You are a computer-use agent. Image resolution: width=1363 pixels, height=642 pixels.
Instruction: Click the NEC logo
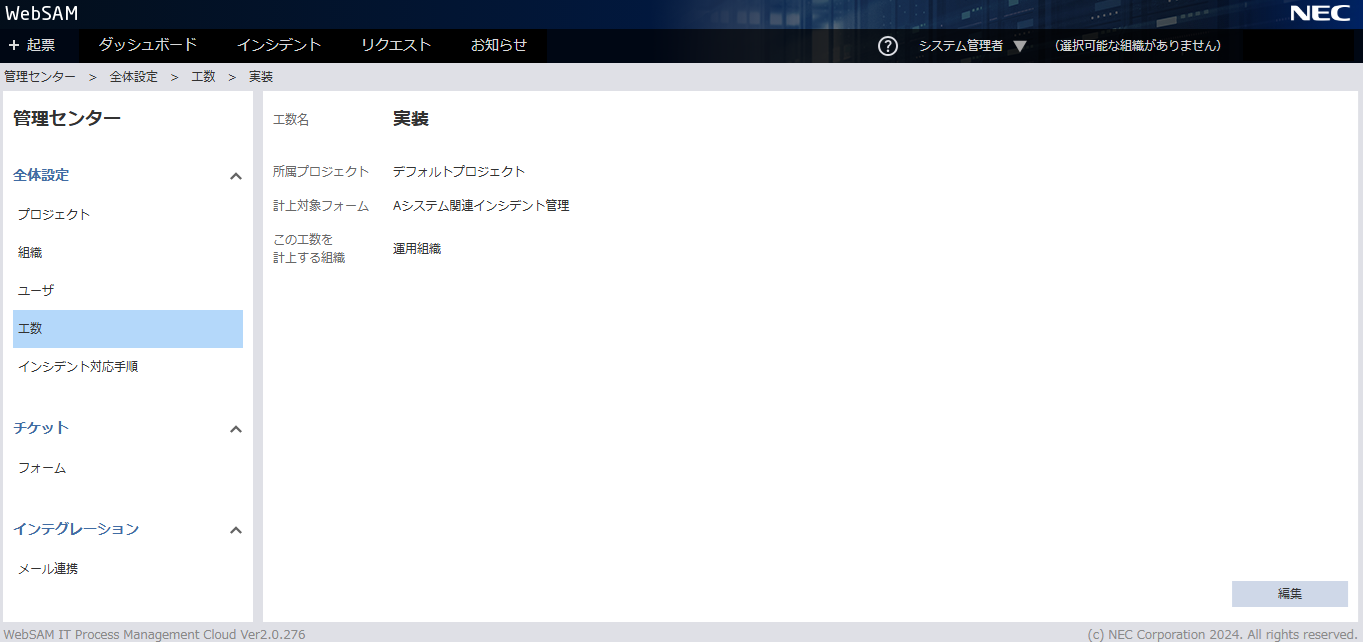1320,14
